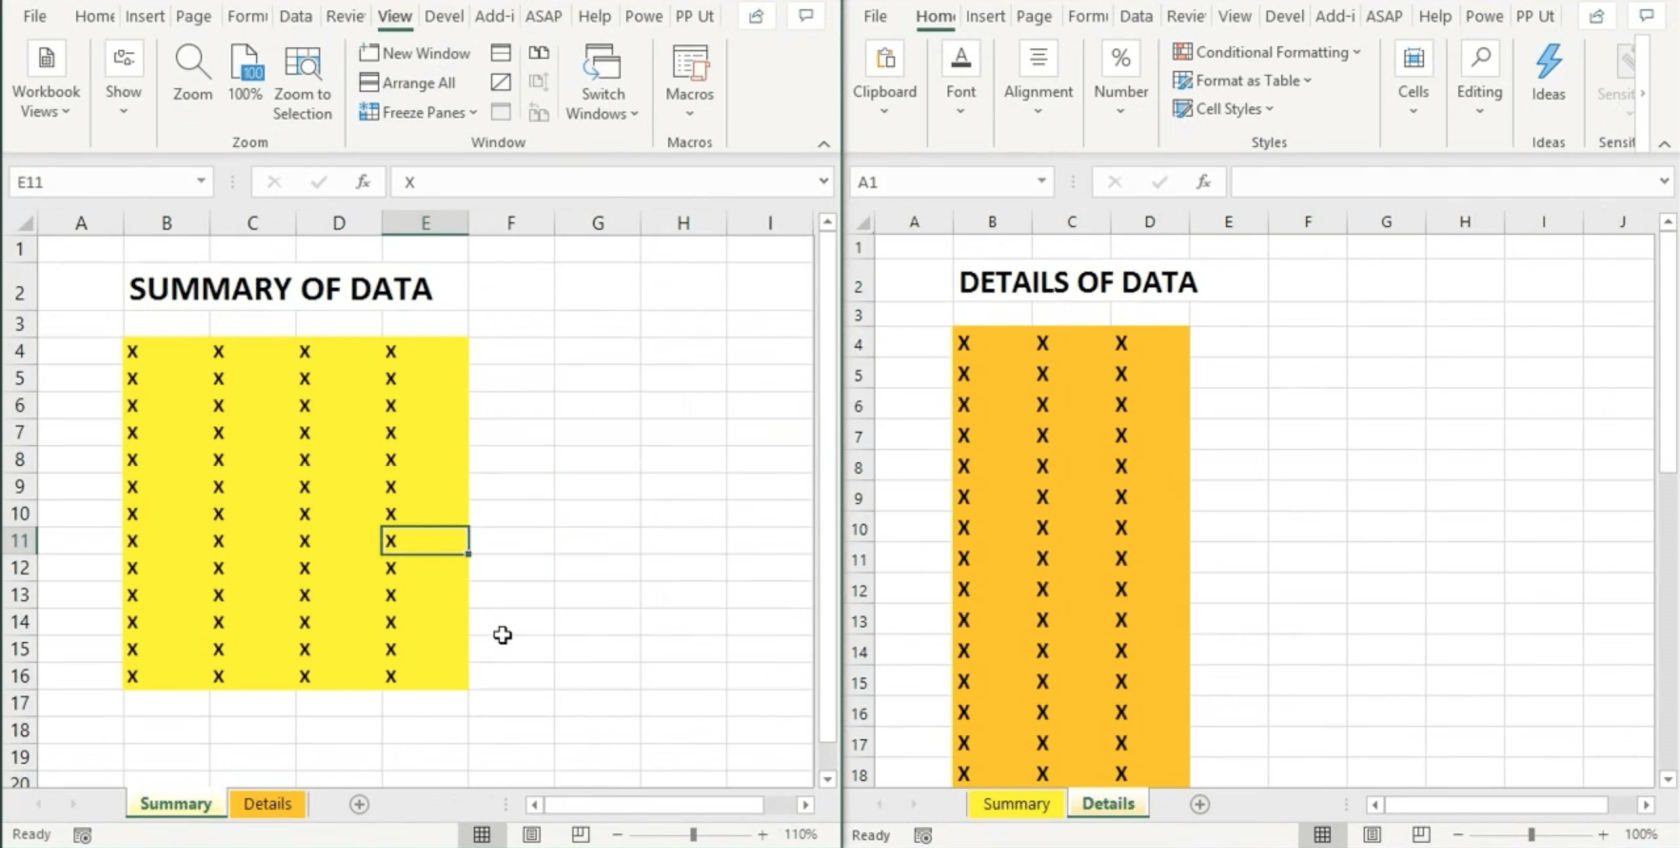Image resolution: width=1680 pixels, height=848 pixels.
Task: Click the Split window icon
Action: [x=501, y=53]
